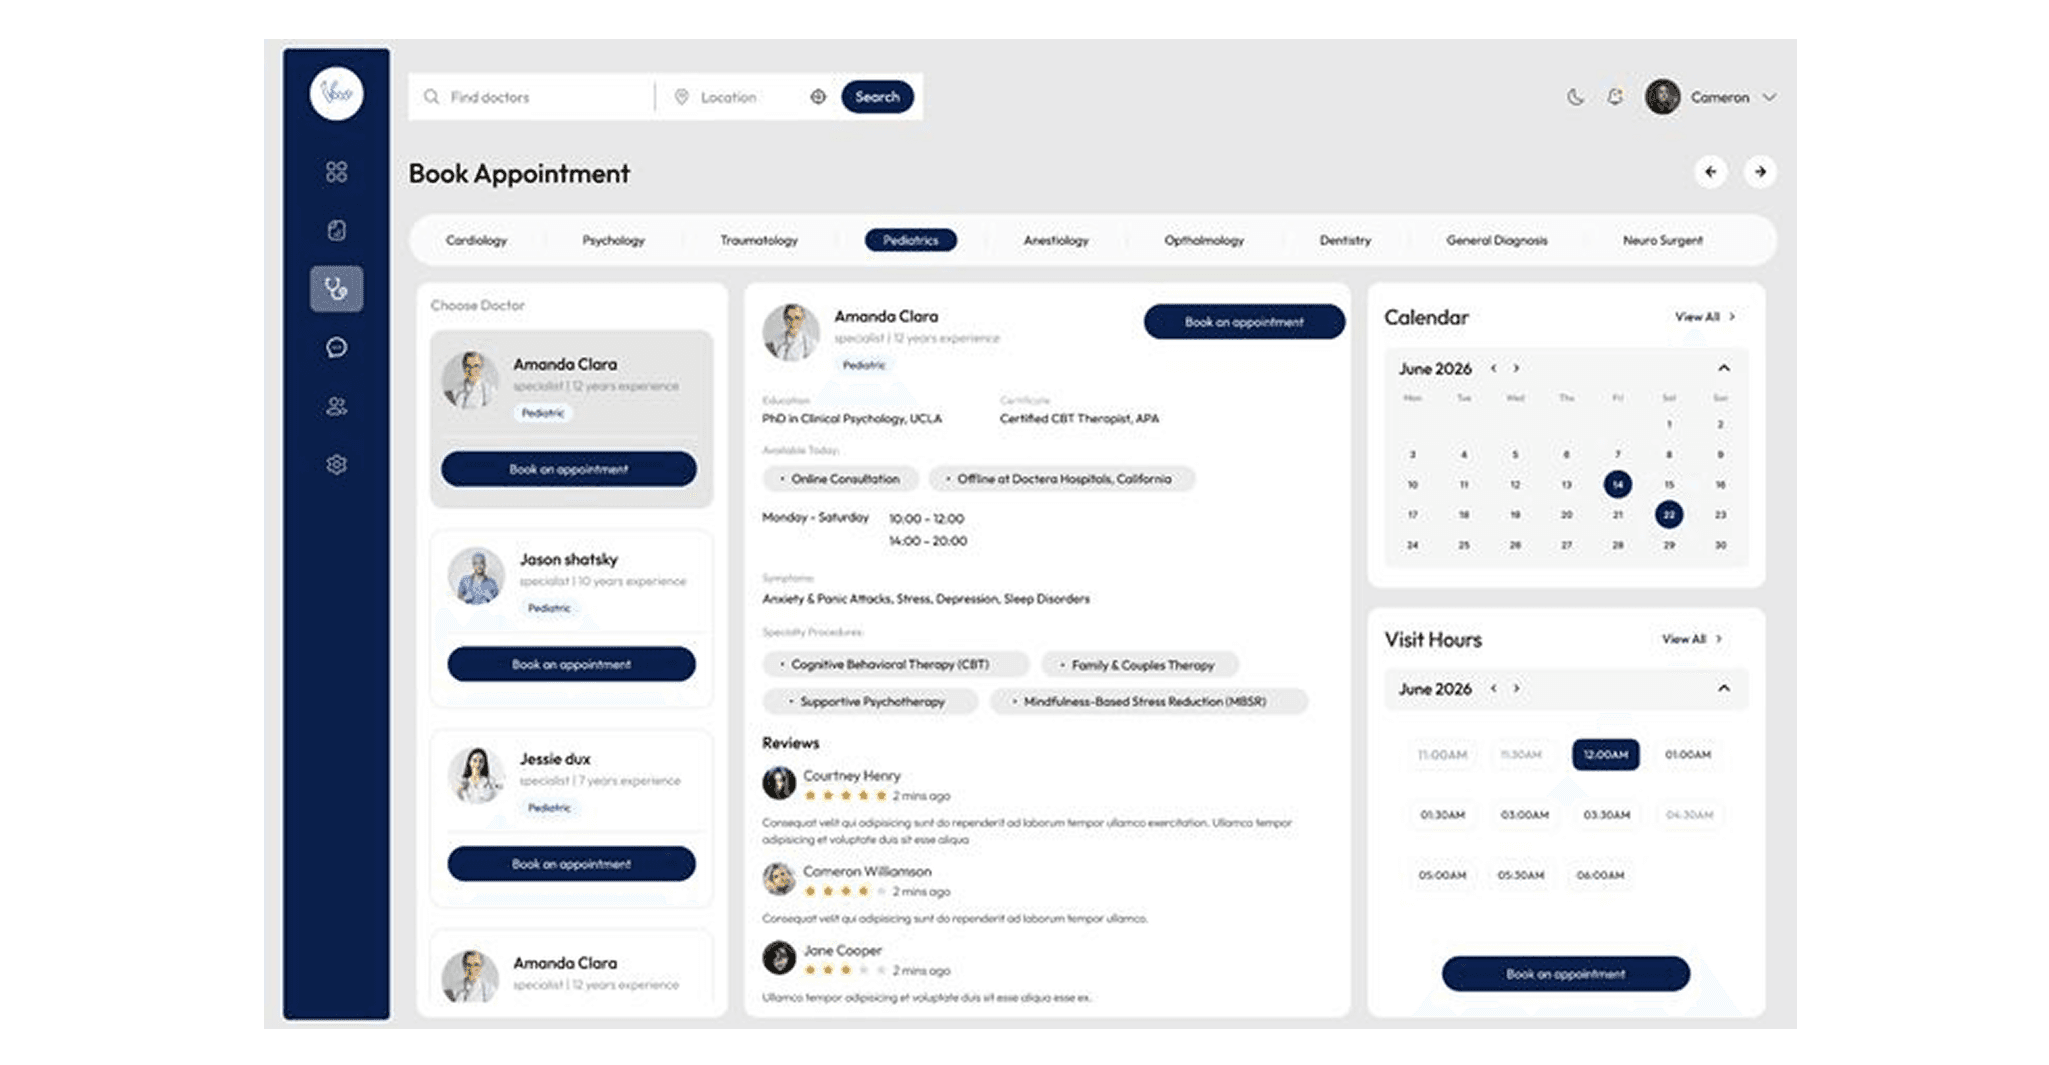
Task: Pick calendar date 29
Action: click(1668, 545)
